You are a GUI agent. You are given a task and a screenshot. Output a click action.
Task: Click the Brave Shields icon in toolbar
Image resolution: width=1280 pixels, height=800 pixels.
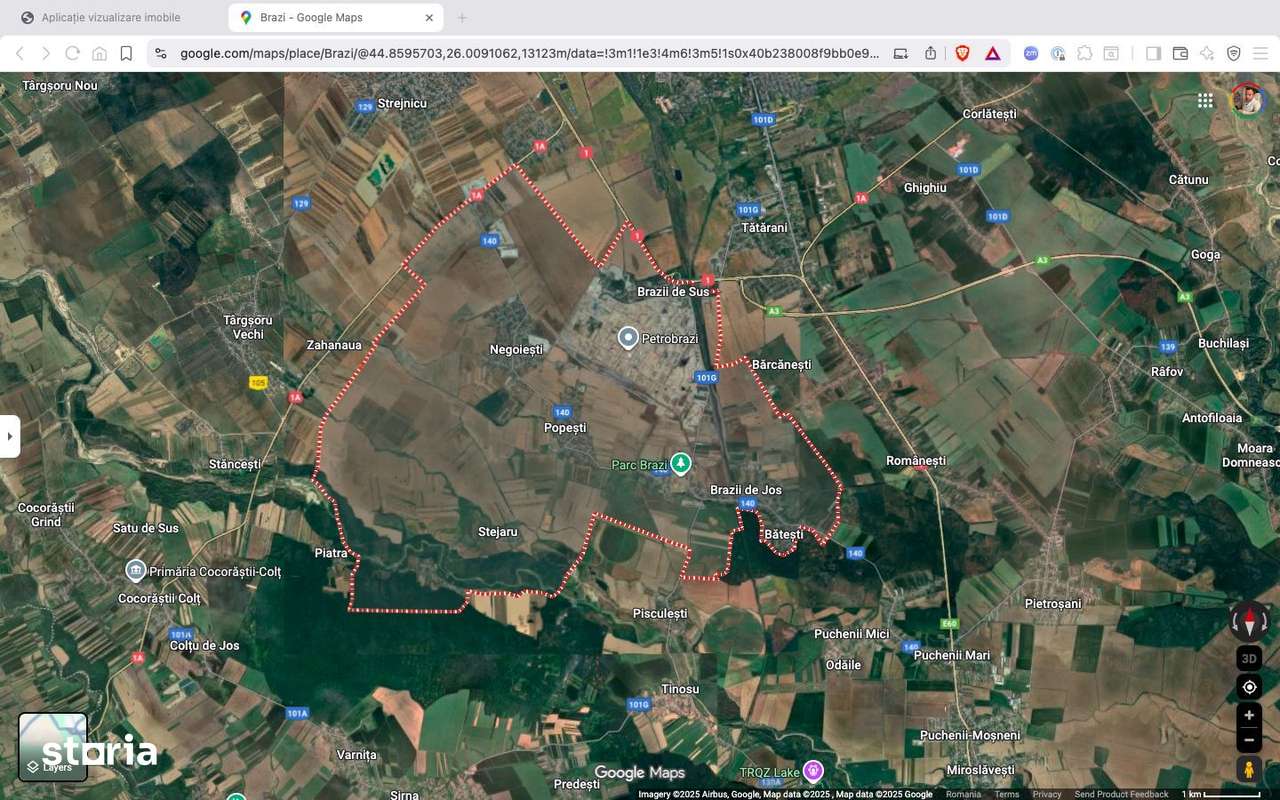tap(961, 53)
